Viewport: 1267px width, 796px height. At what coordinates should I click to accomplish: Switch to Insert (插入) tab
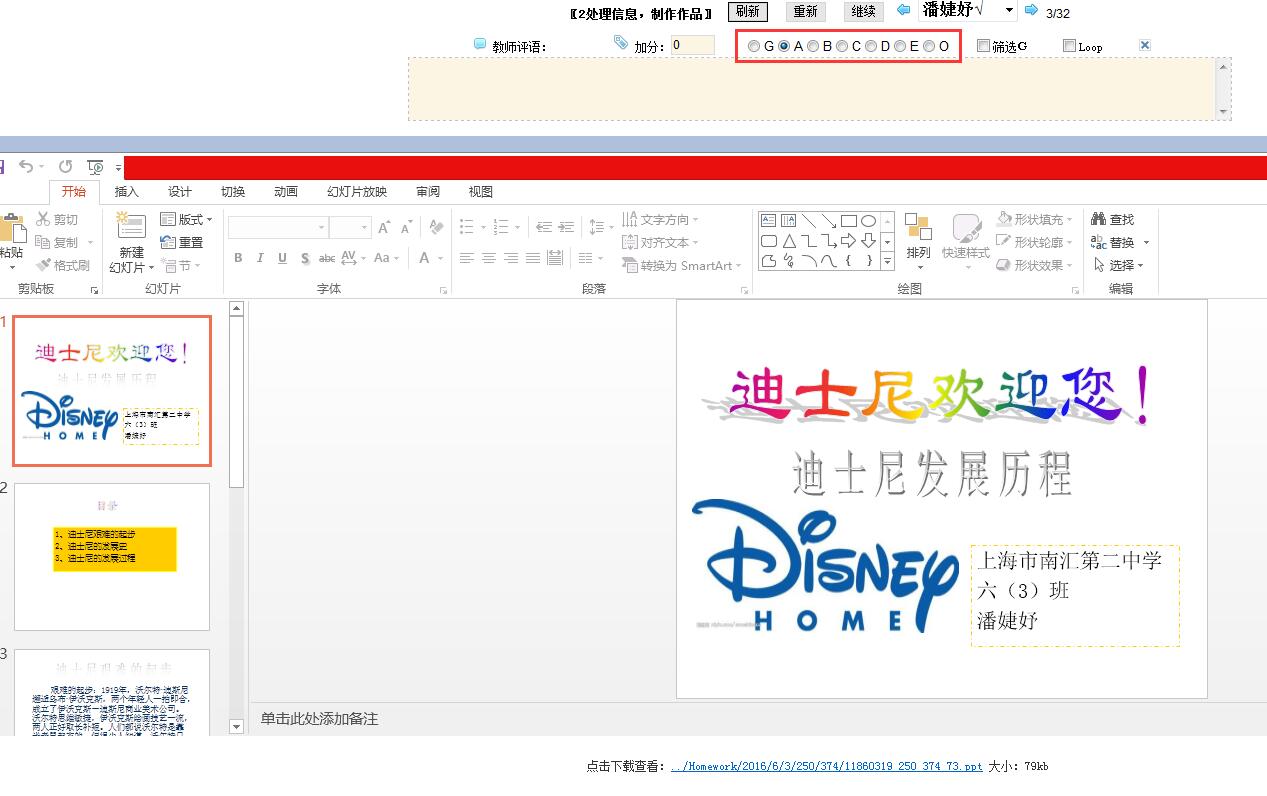(x=127, y=192)
